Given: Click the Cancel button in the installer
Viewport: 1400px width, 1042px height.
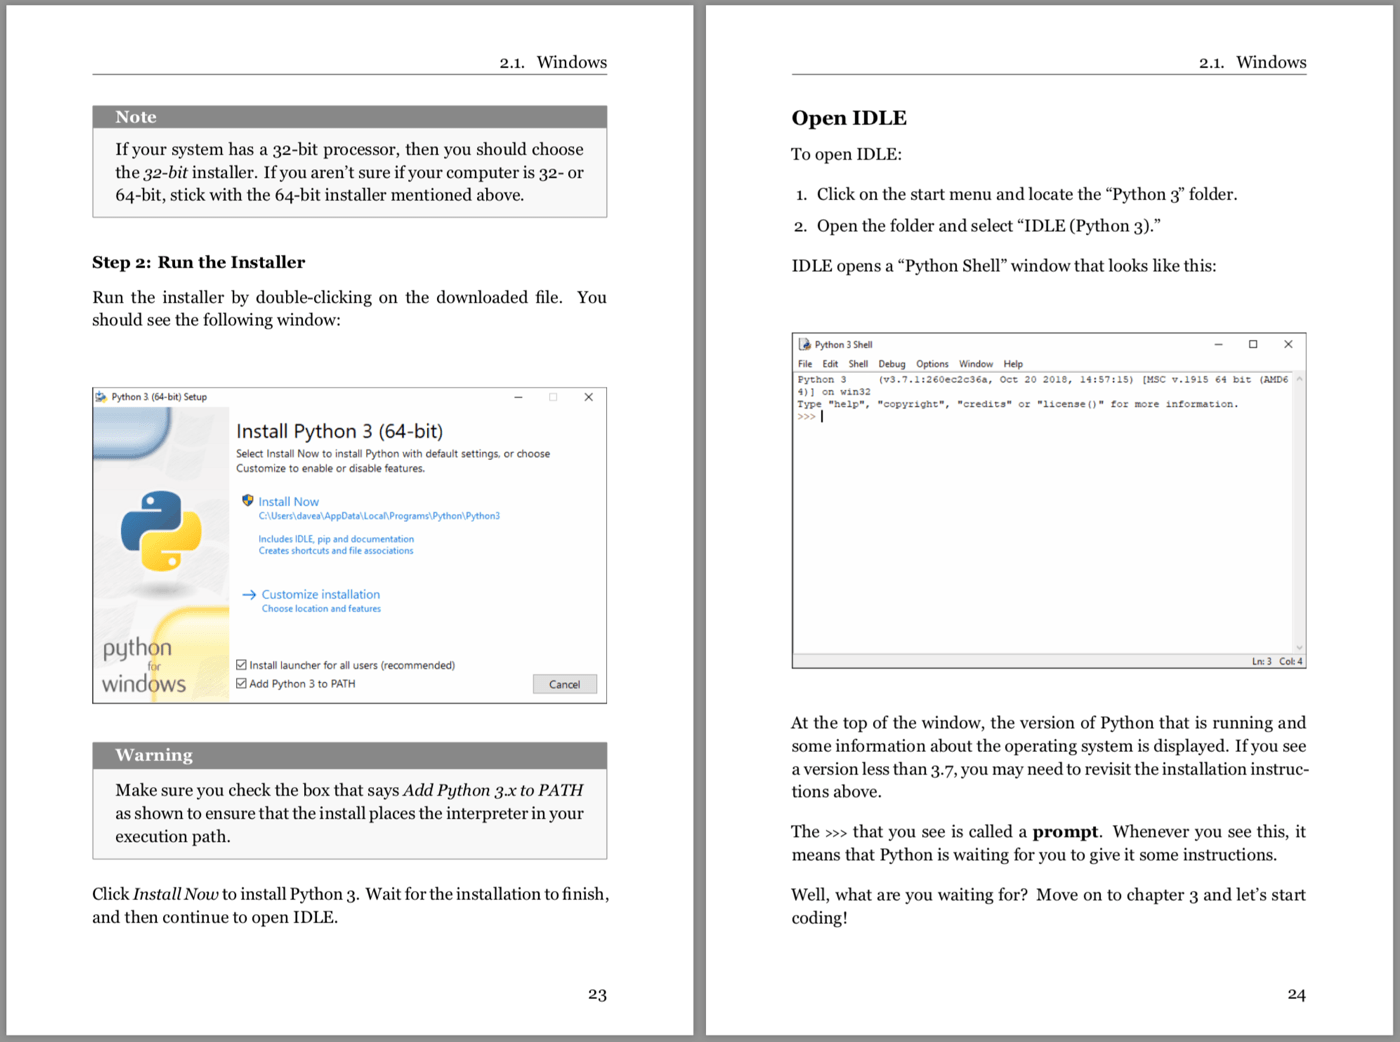Looking at the screenshot, I should (x=565, y=684).
